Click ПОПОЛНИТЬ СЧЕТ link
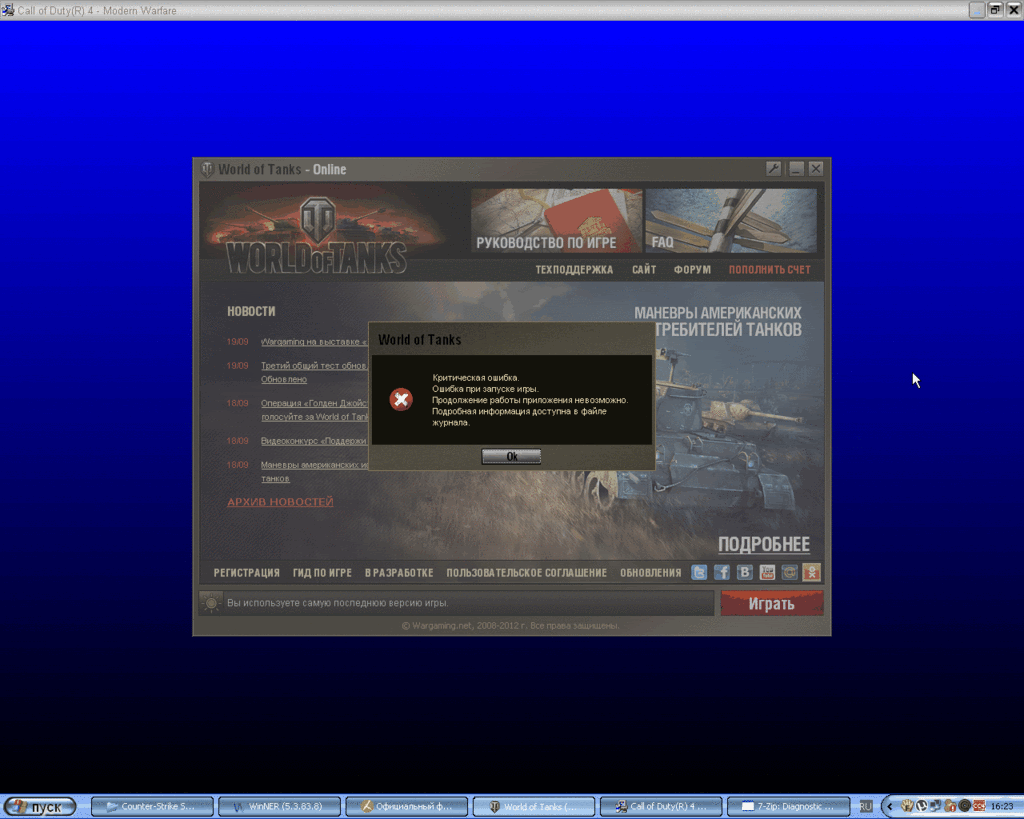1024x819 pixels. (x=769, y=270)
